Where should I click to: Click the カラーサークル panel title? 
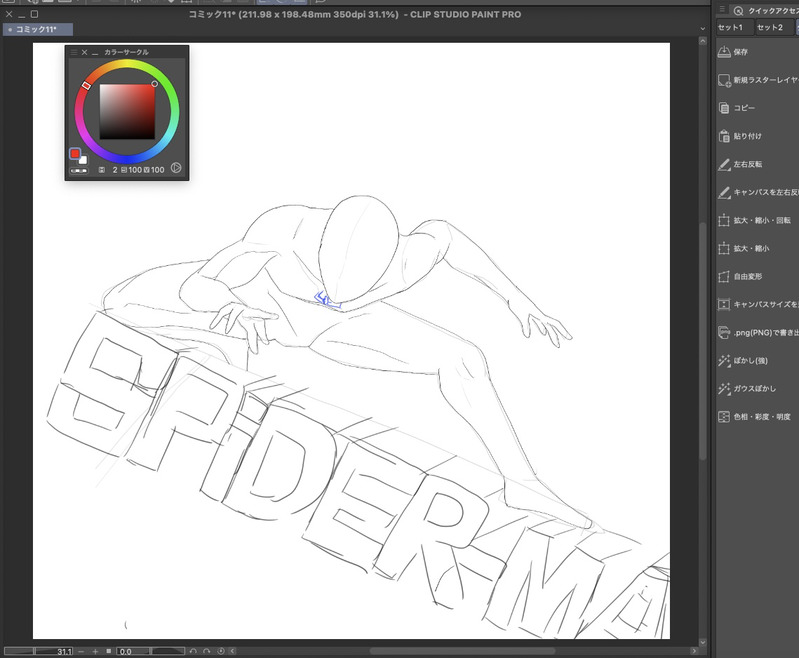click(126, 52)
